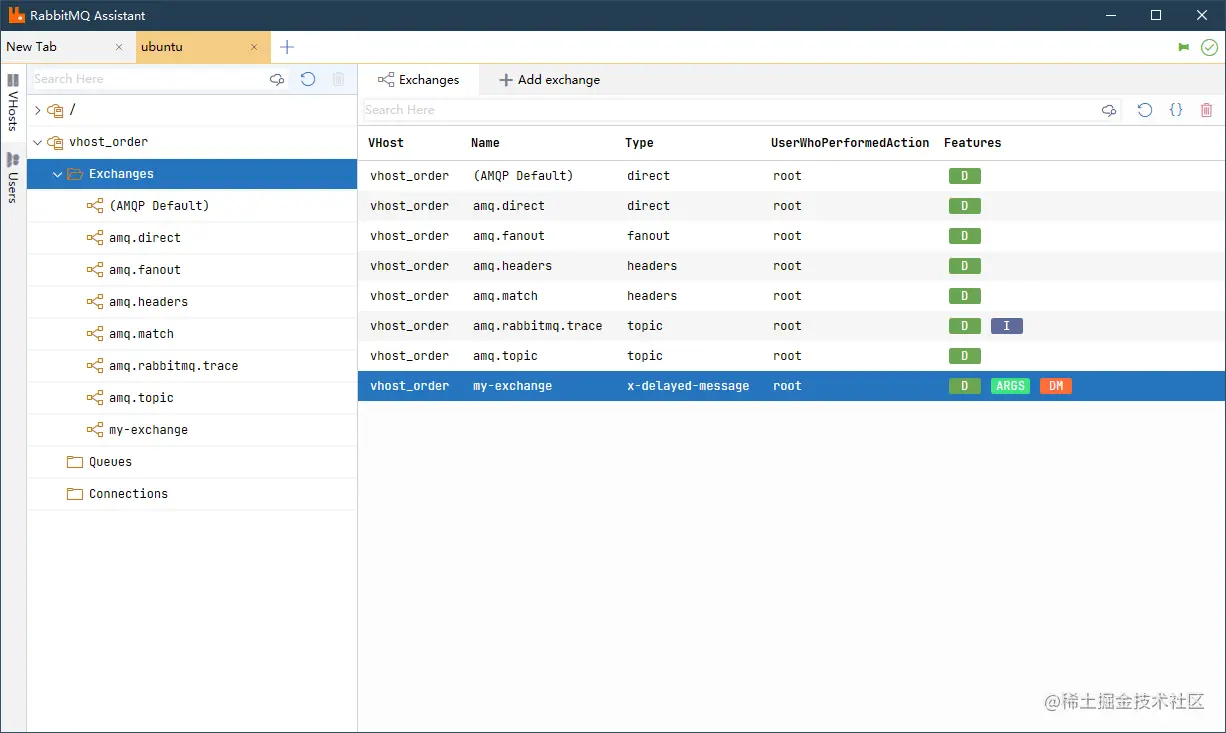Sort by the Name column header

[485, 143]
